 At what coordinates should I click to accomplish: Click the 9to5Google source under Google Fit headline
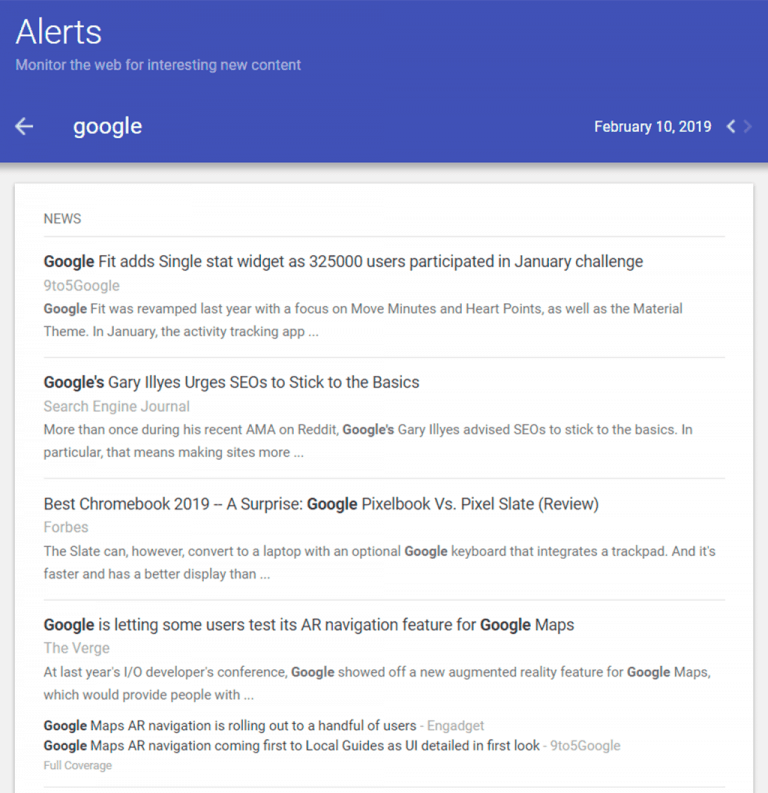(x=81, y=286)
